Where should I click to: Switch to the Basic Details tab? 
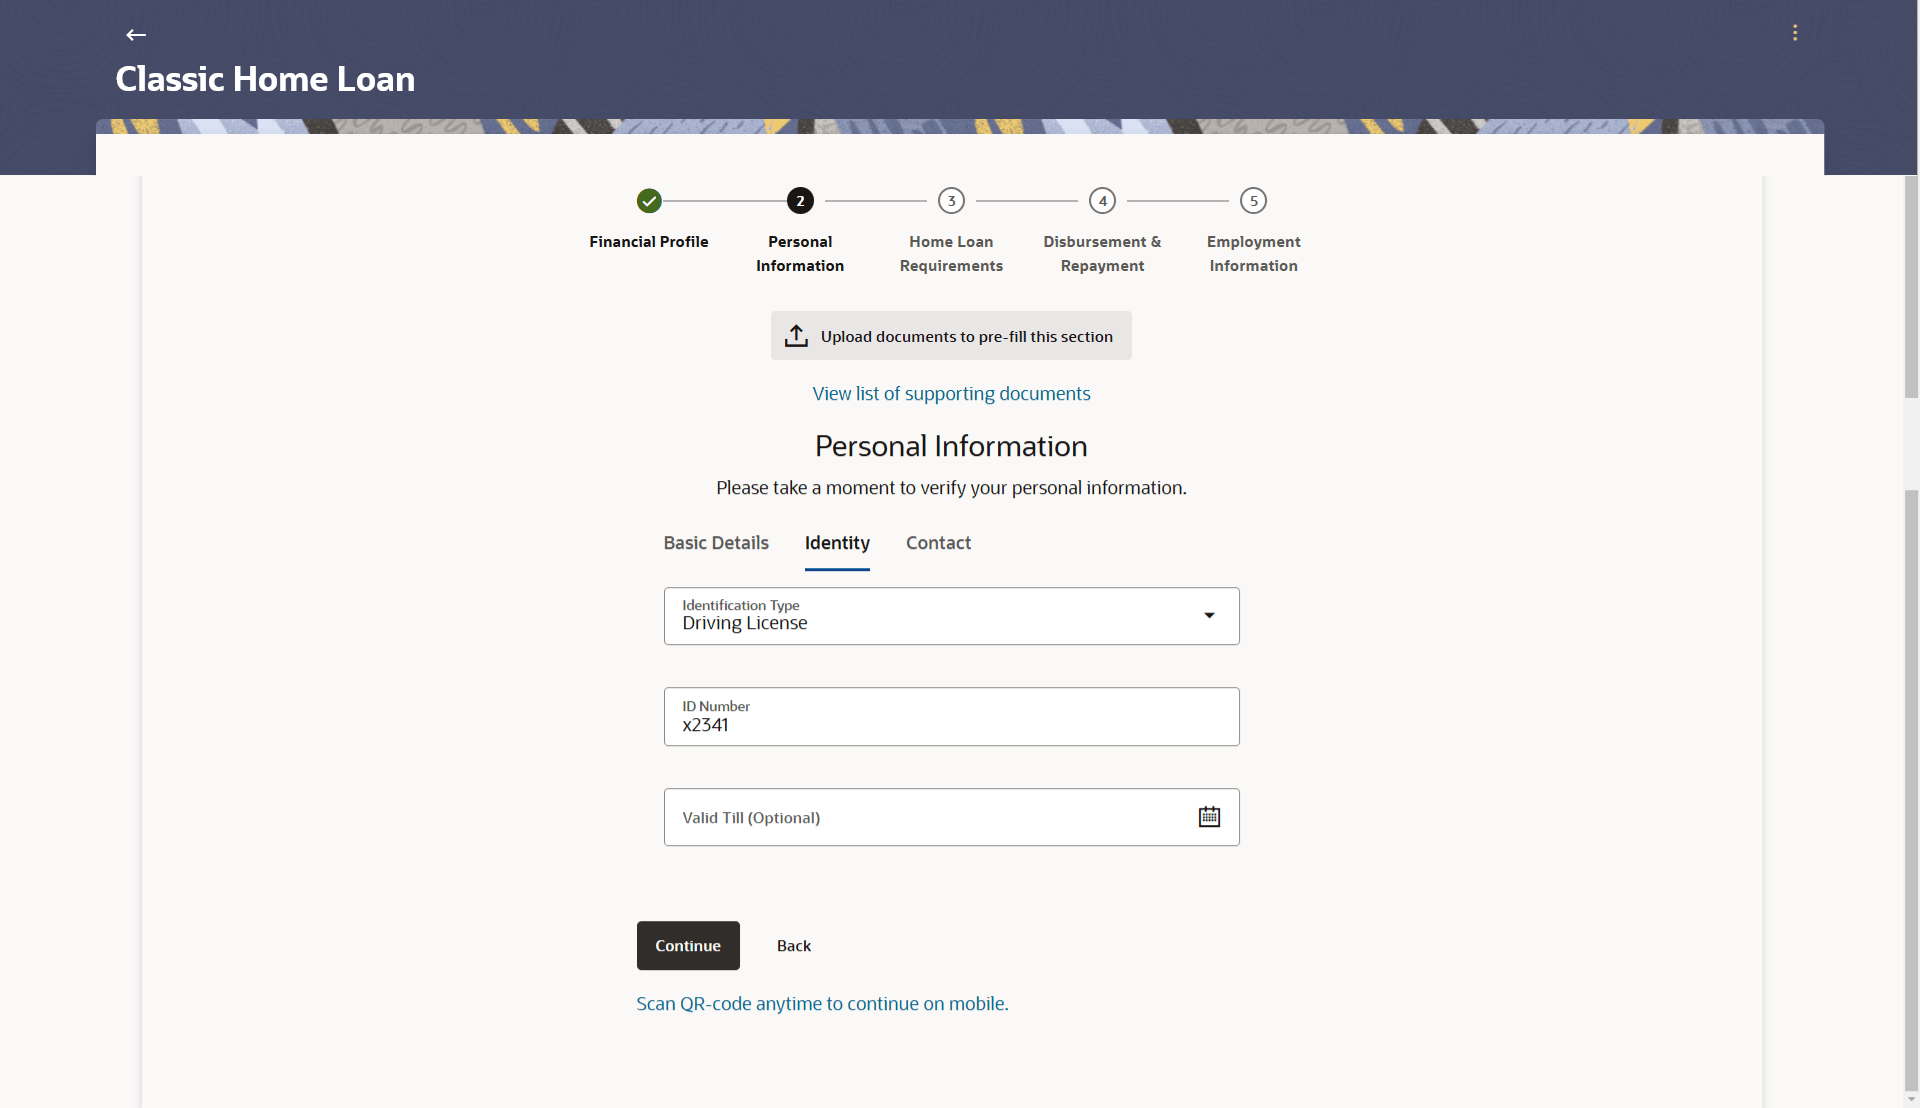(716, 543)
